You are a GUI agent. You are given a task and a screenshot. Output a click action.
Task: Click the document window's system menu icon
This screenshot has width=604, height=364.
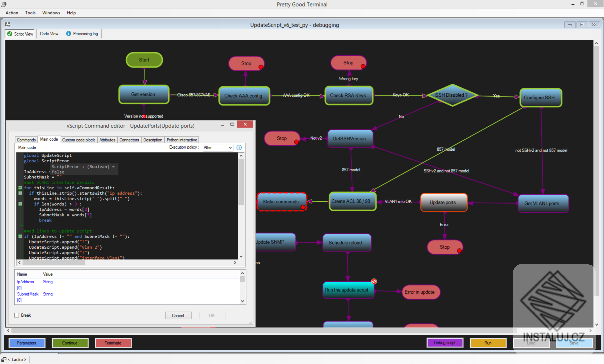(7, 25)
